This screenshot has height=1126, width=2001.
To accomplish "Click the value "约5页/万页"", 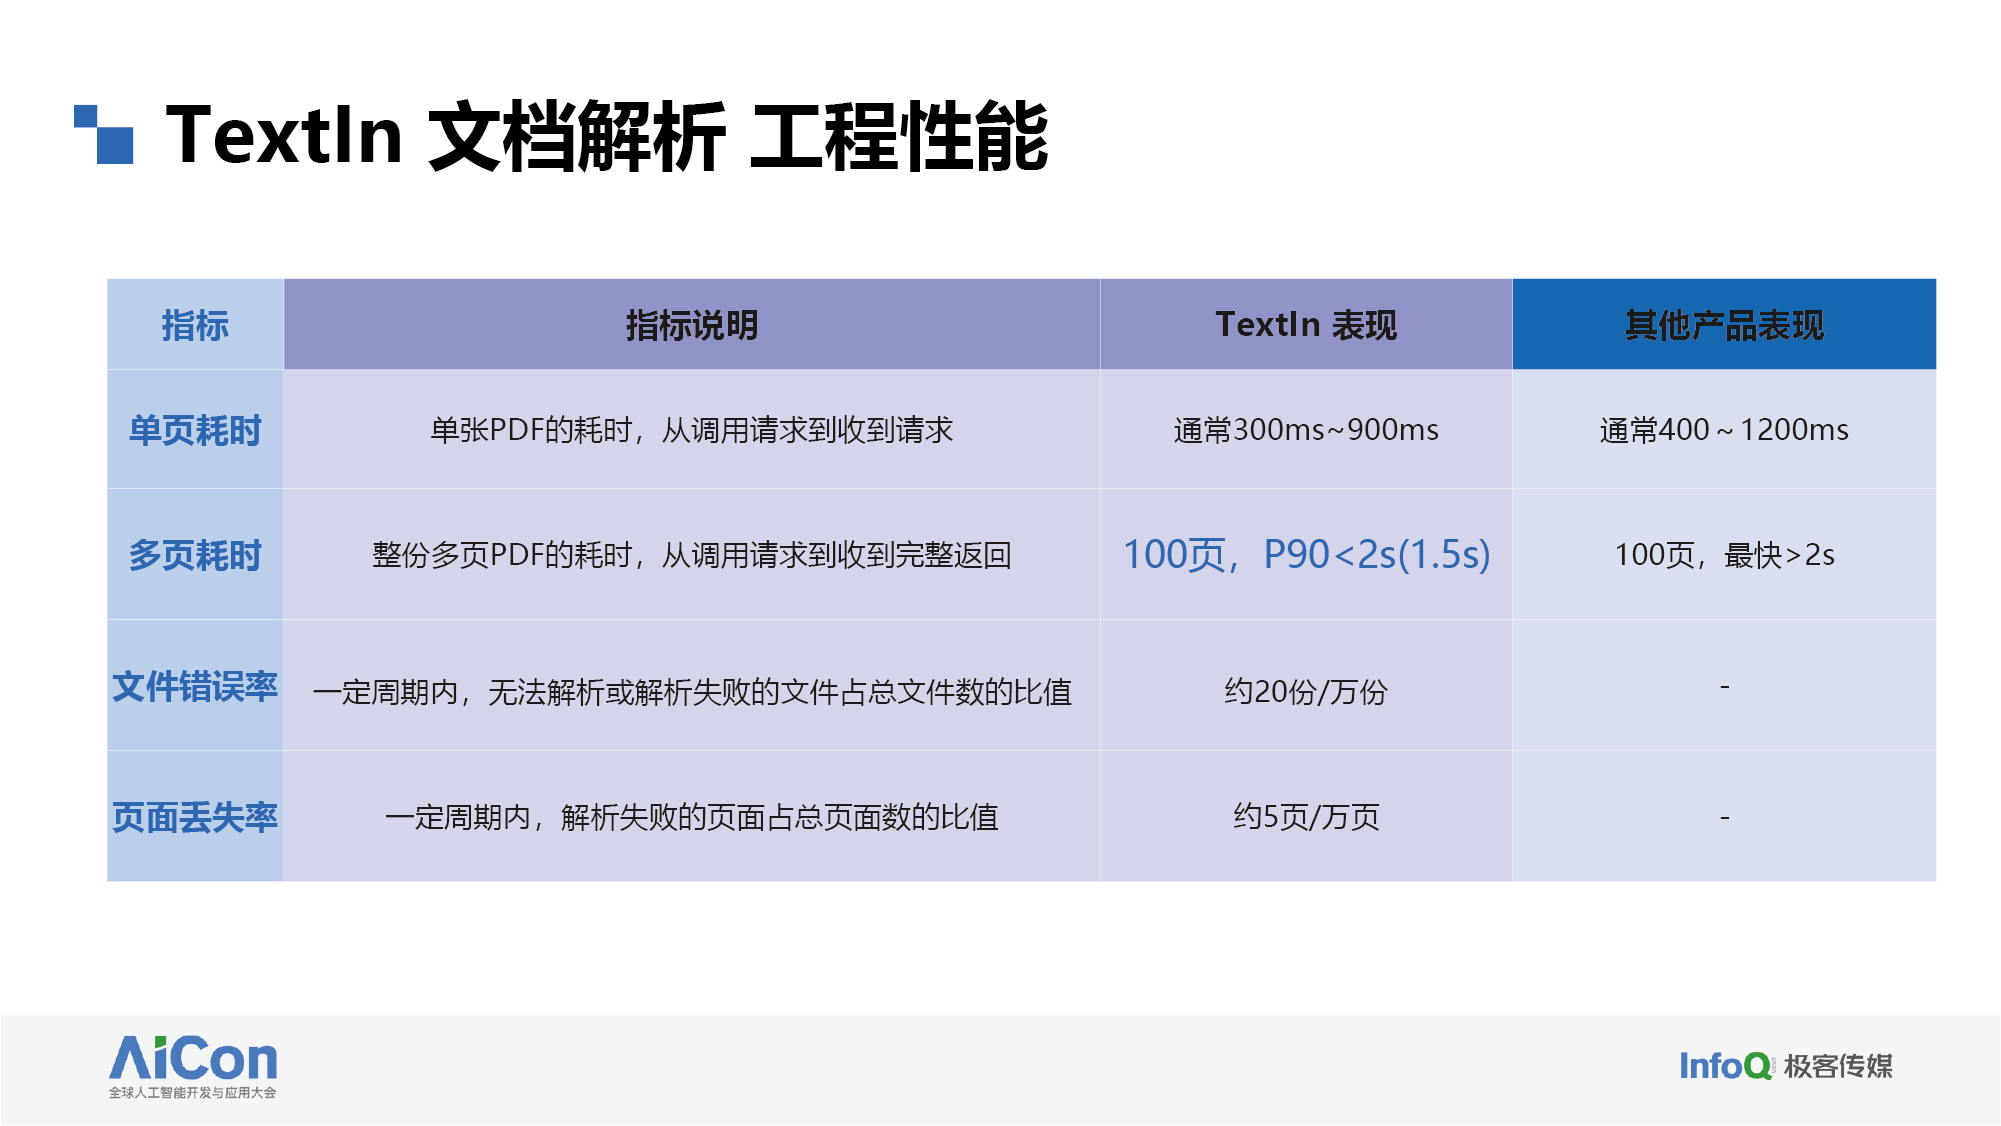I will pyautogui.click(x=1306, y=817).
